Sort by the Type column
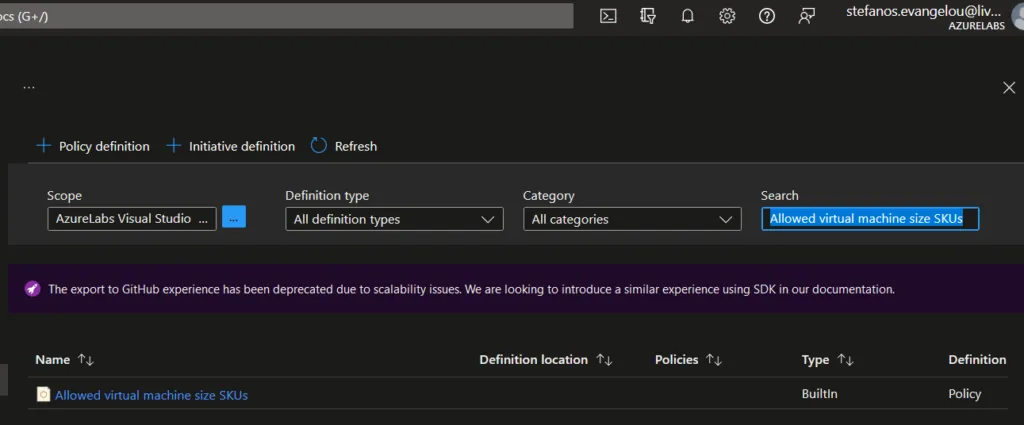The image size is (1024, 425). [x=827, y=360]
